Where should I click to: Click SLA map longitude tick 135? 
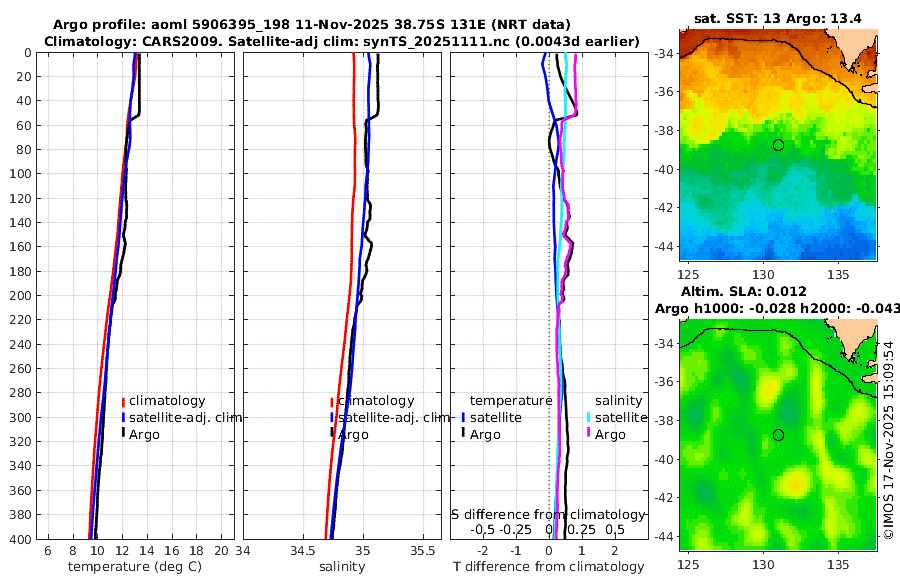point(839,564)
